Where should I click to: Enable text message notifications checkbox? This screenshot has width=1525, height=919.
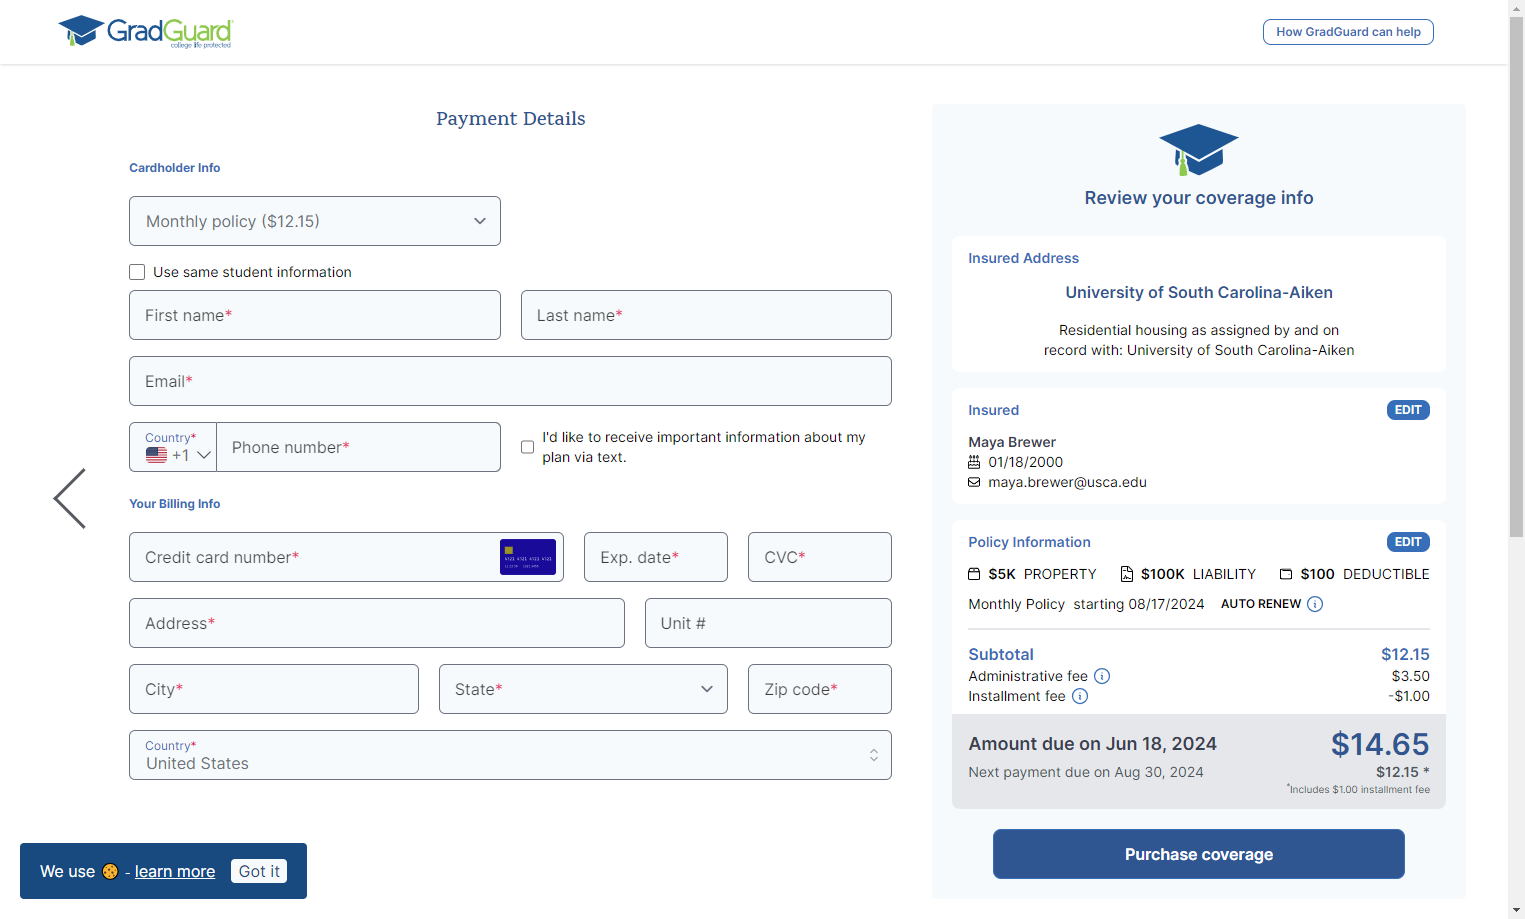(x=527, y=447)
